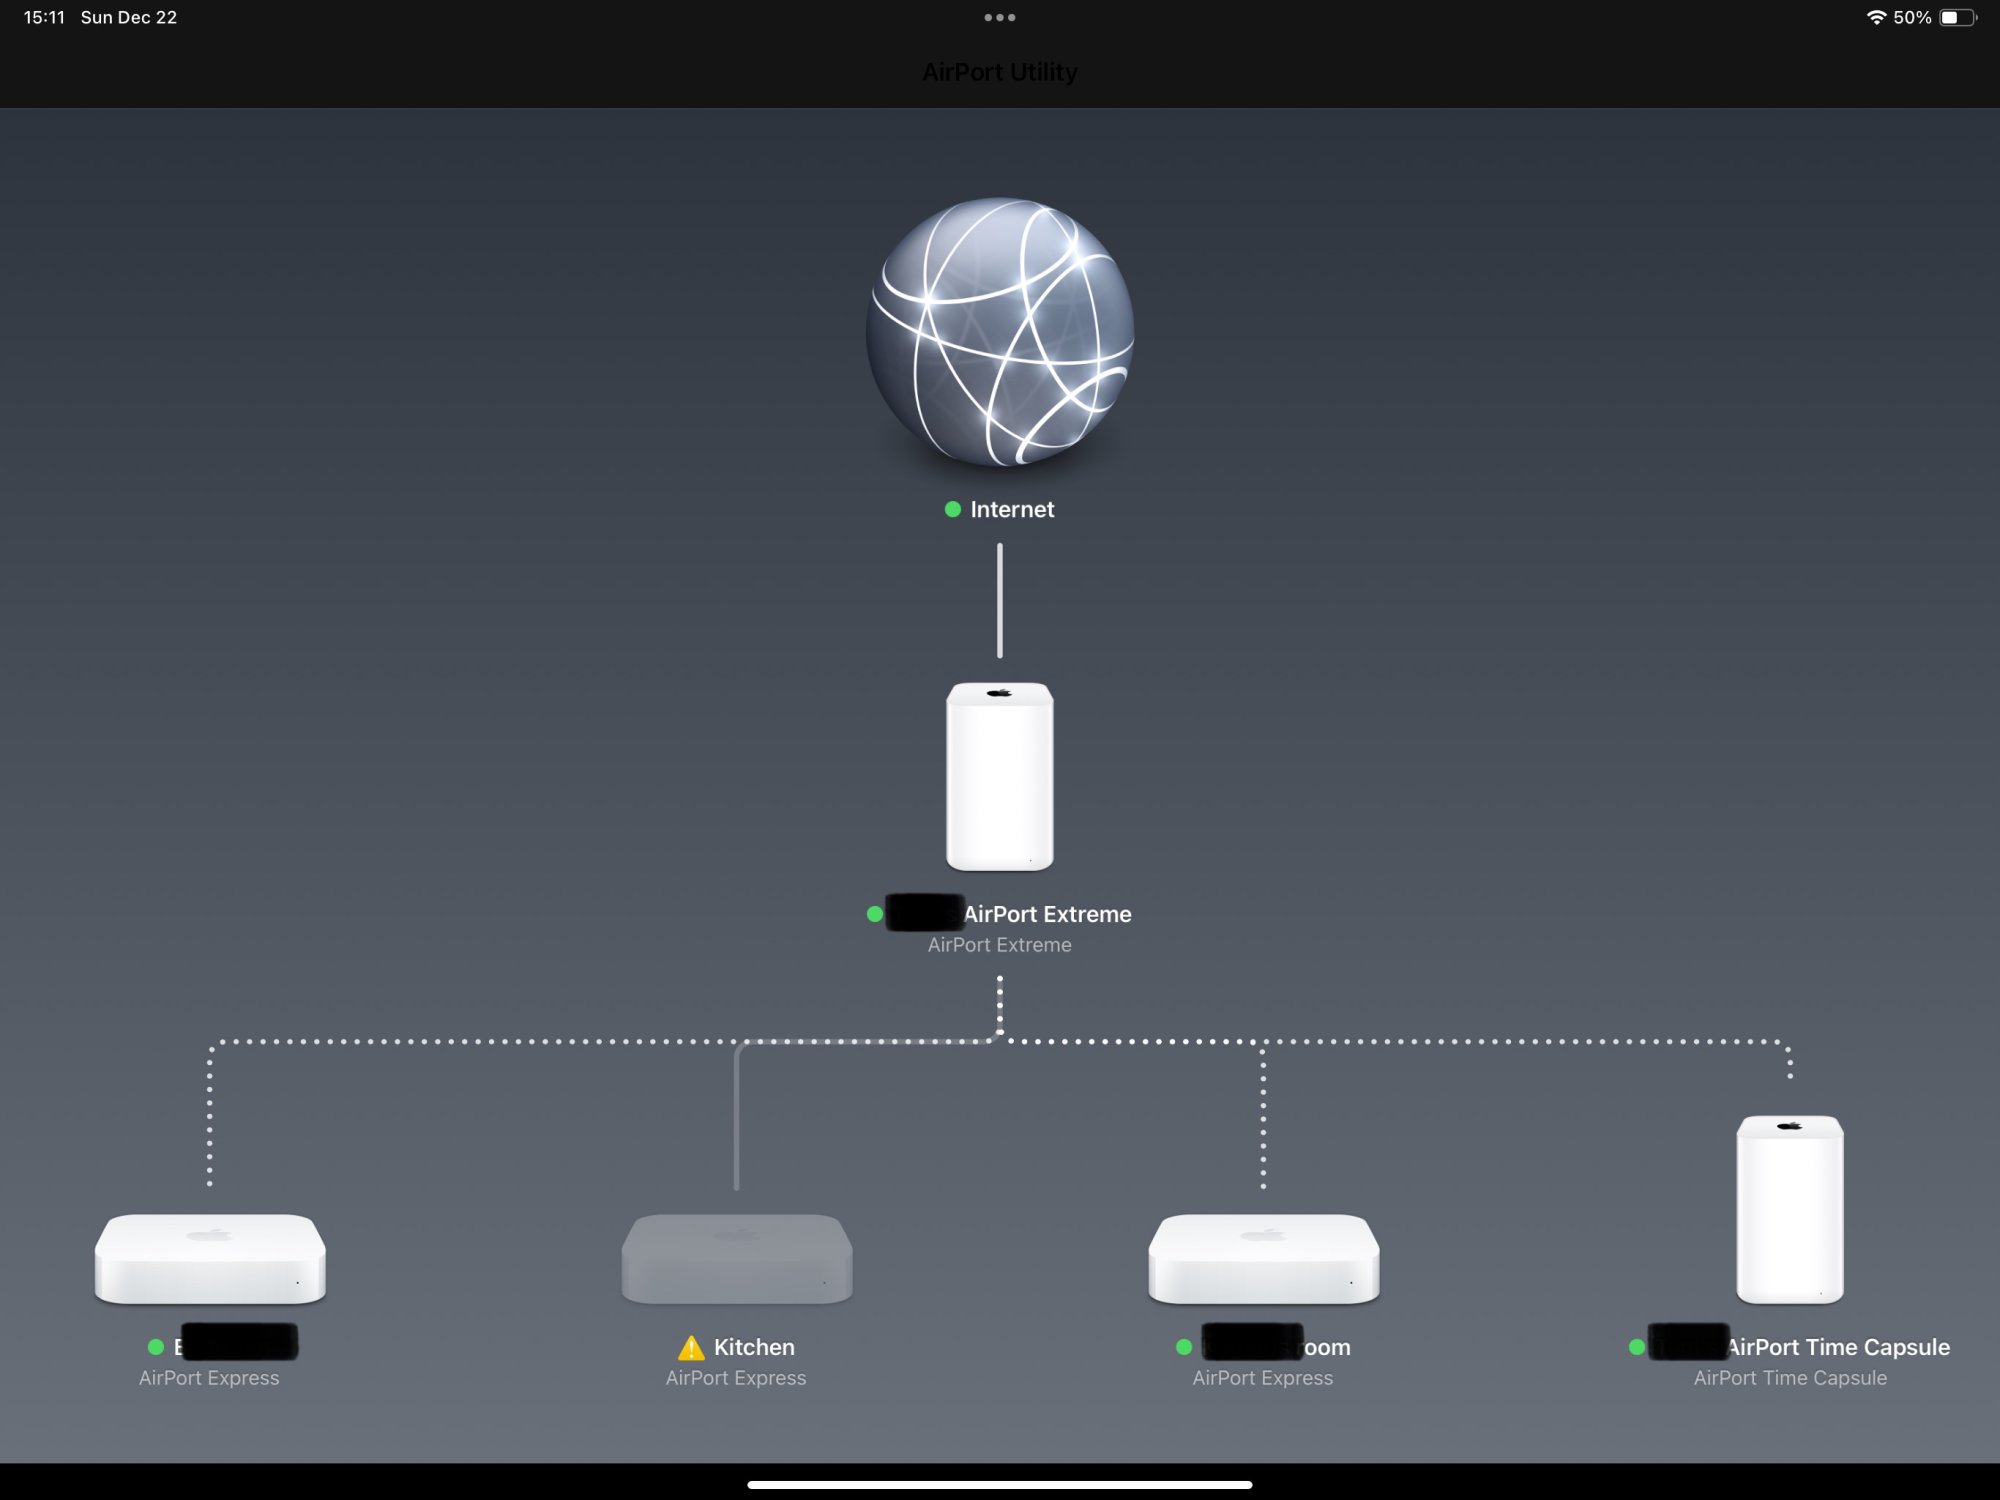
Task: Select the AirPort Time Capsule tower icon
Action: (x=1790, y=1209)
